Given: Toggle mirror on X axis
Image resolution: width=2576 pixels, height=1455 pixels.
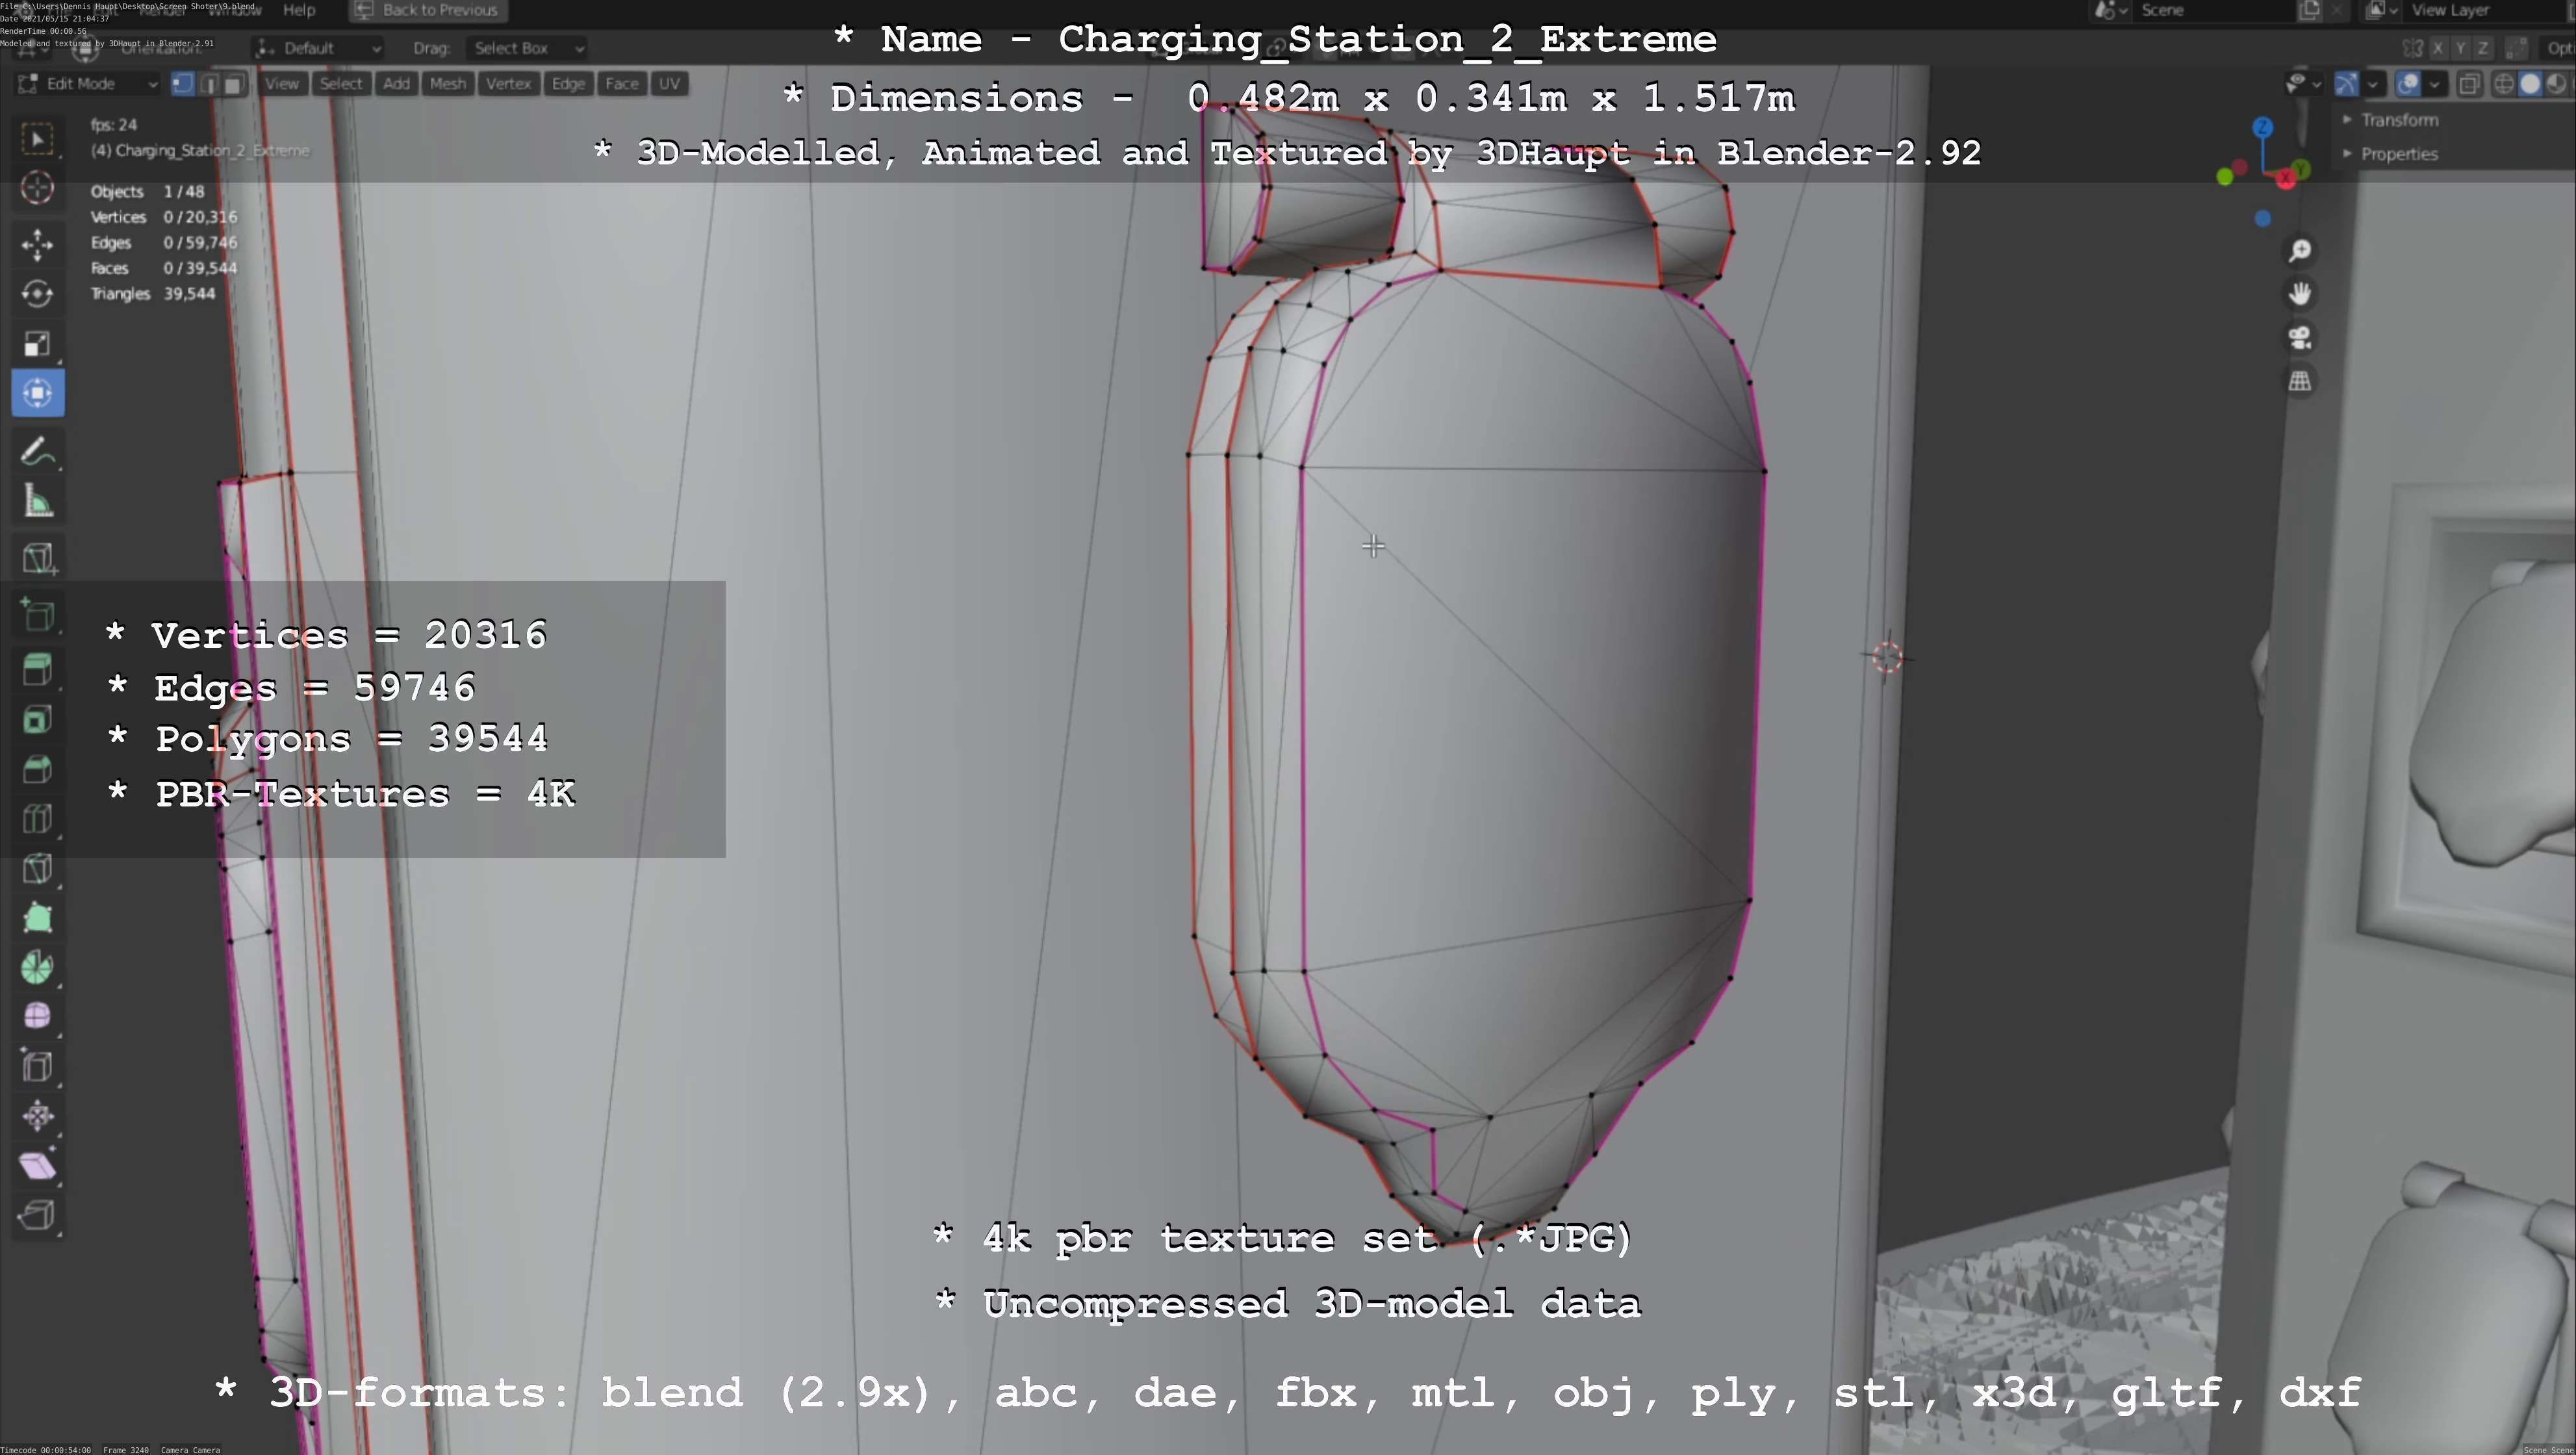Looking at the screenshot, I should [x=2437, y=48].
